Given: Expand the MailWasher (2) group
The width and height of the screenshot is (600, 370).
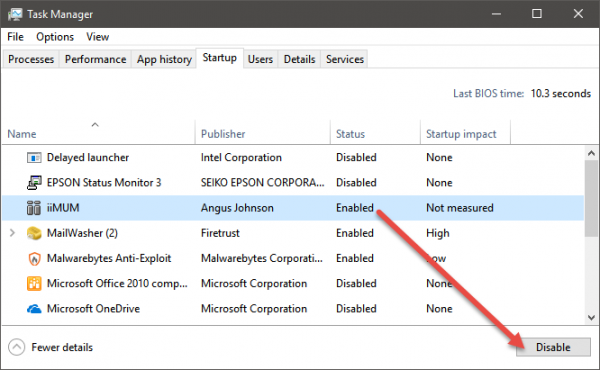Looking at the screenshot, I should (12, 233).
